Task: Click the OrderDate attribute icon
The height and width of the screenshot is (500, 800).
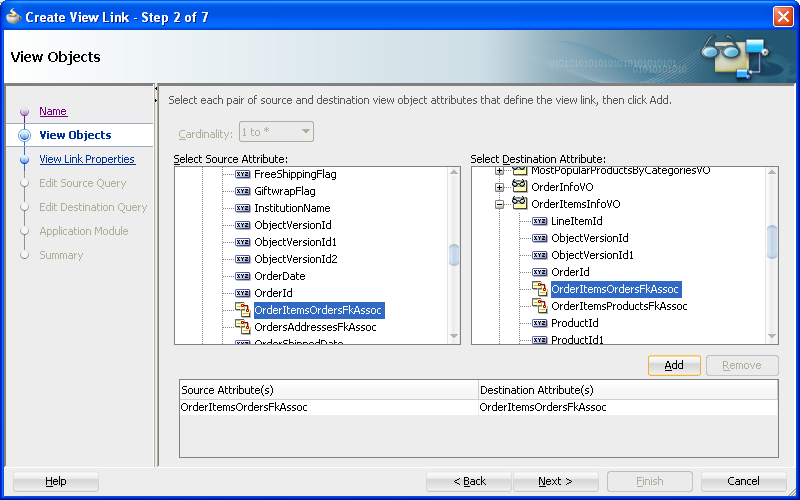Action: [x=242, y=276]
